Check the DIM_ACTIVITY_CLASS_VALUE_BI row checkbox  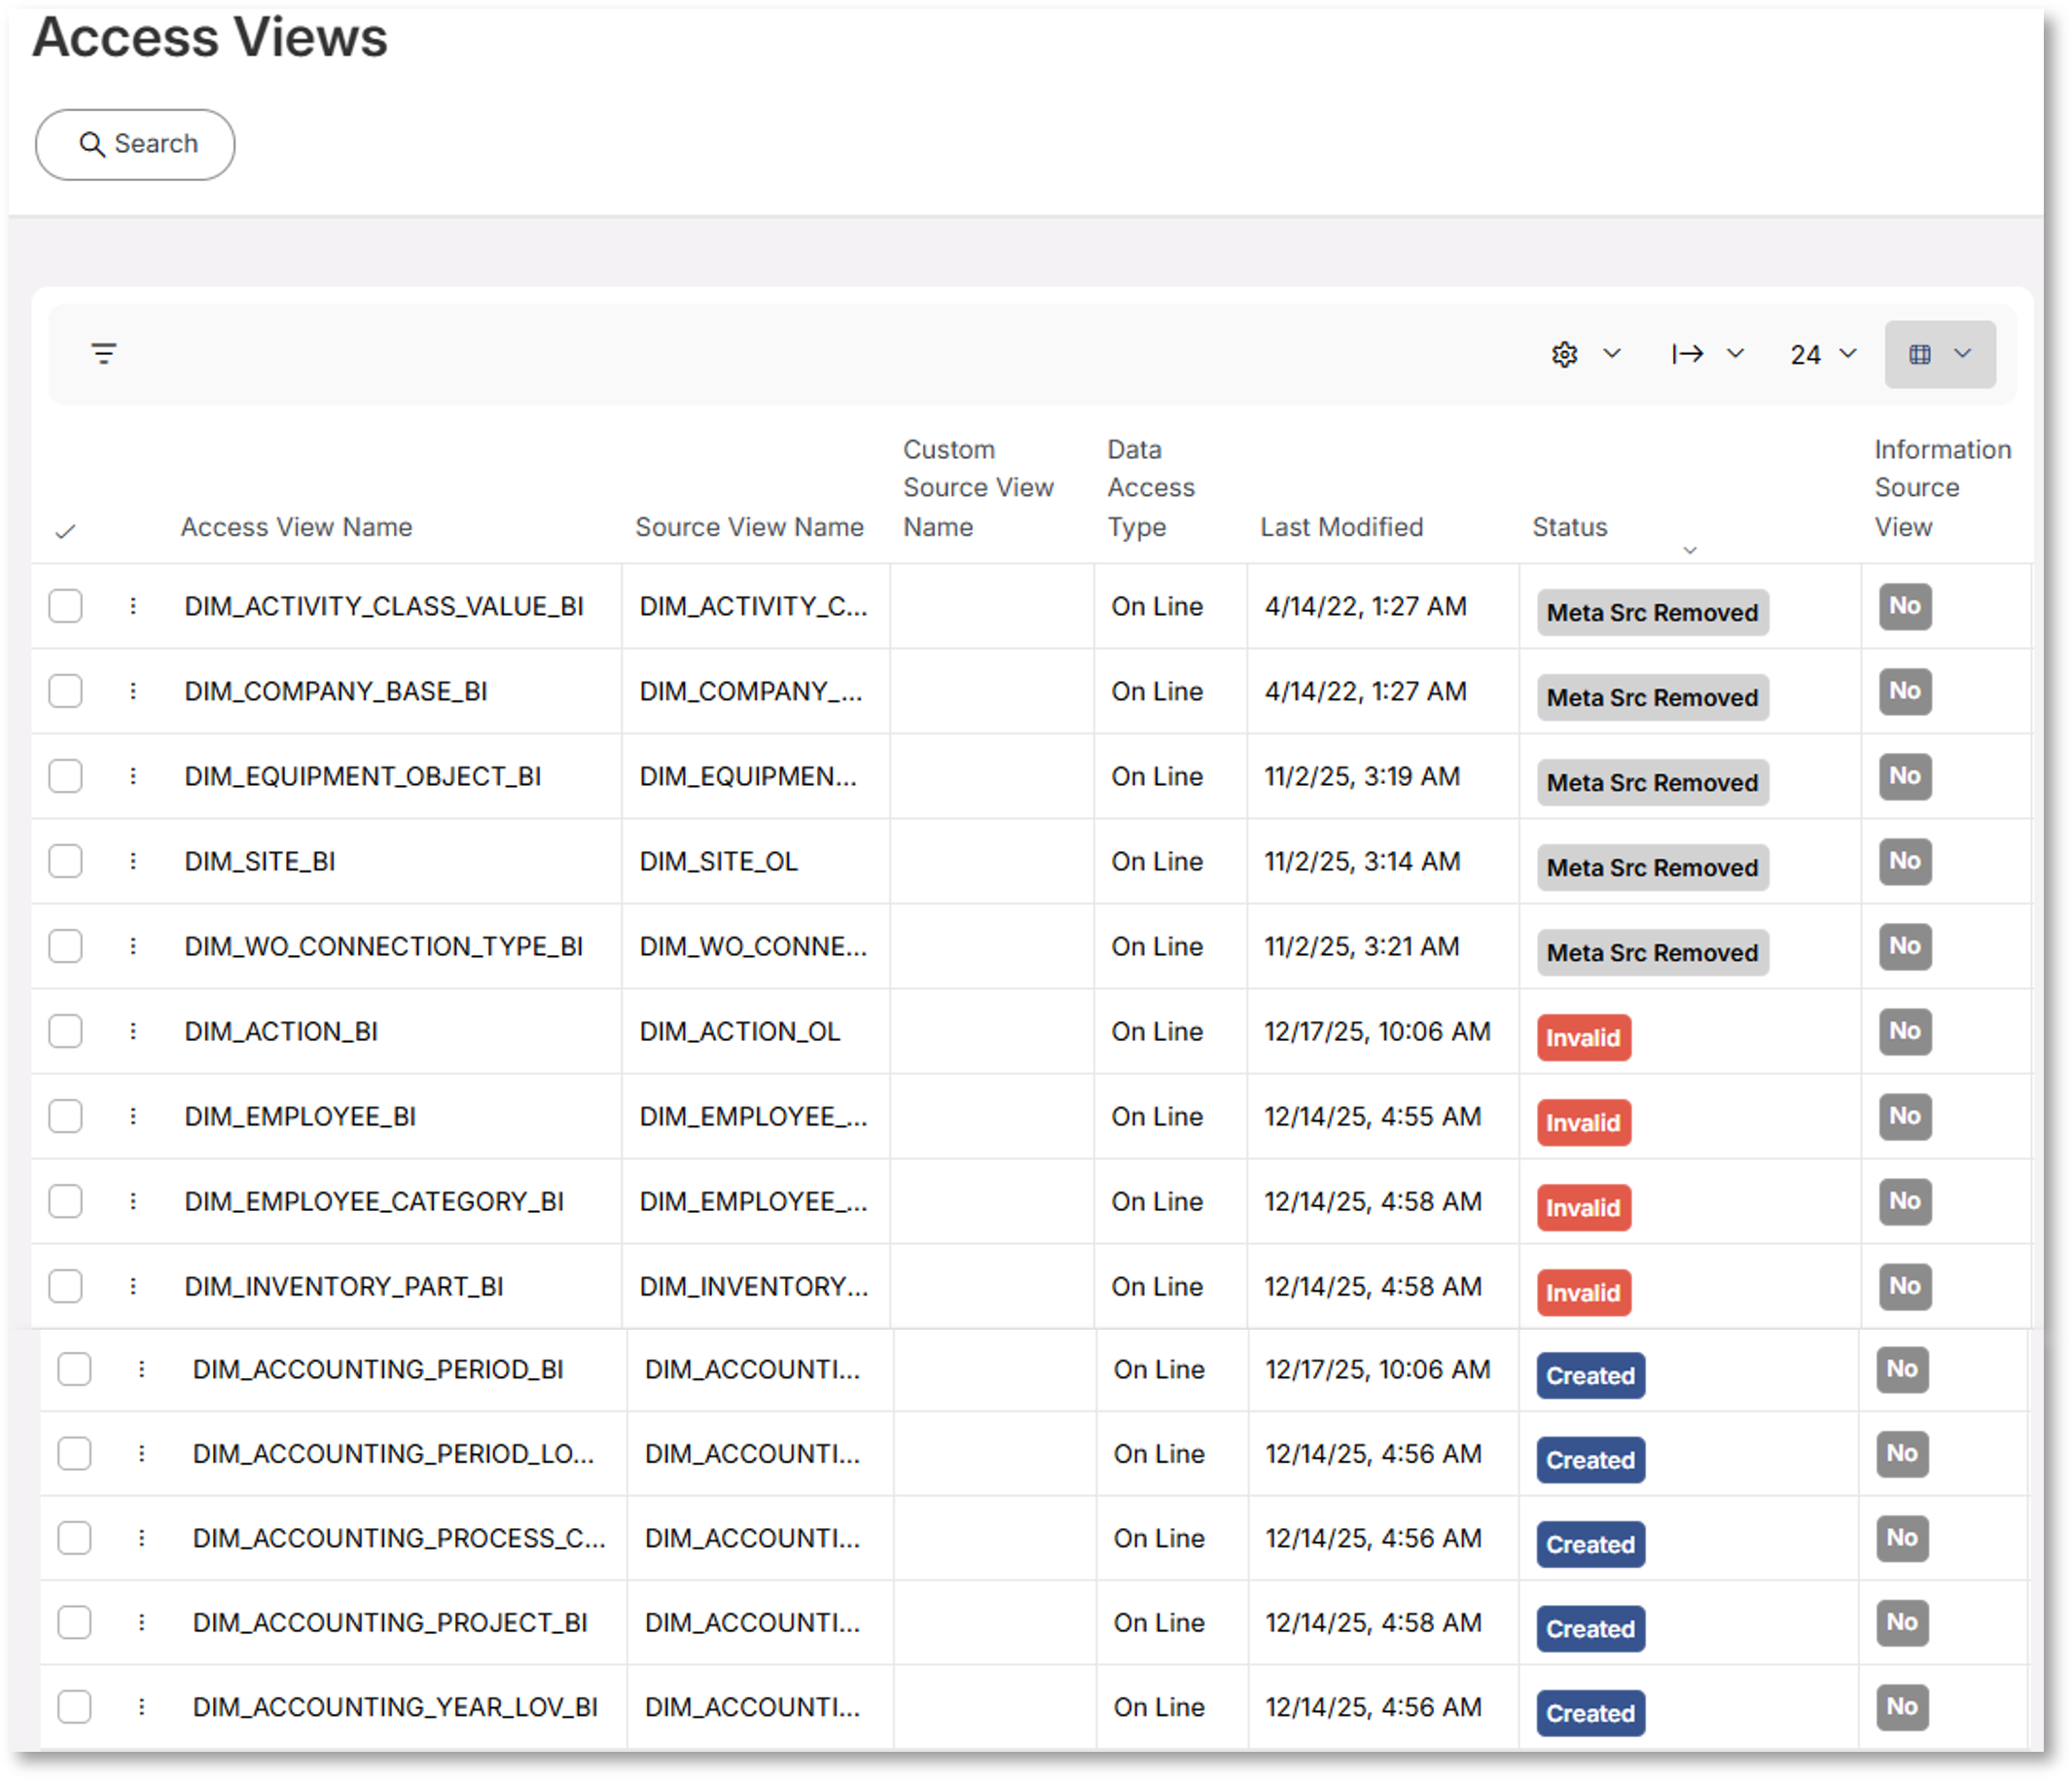point(65,606)
